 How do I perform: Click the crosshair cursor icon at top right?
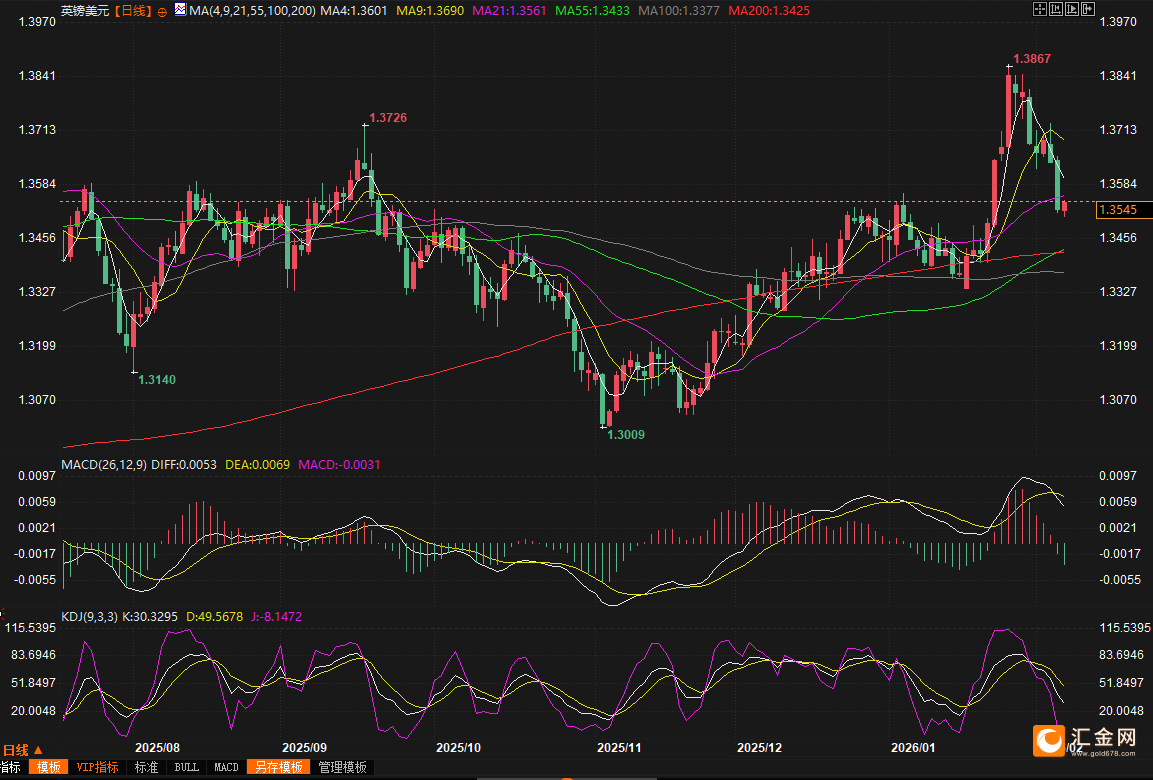[1039, 9]
